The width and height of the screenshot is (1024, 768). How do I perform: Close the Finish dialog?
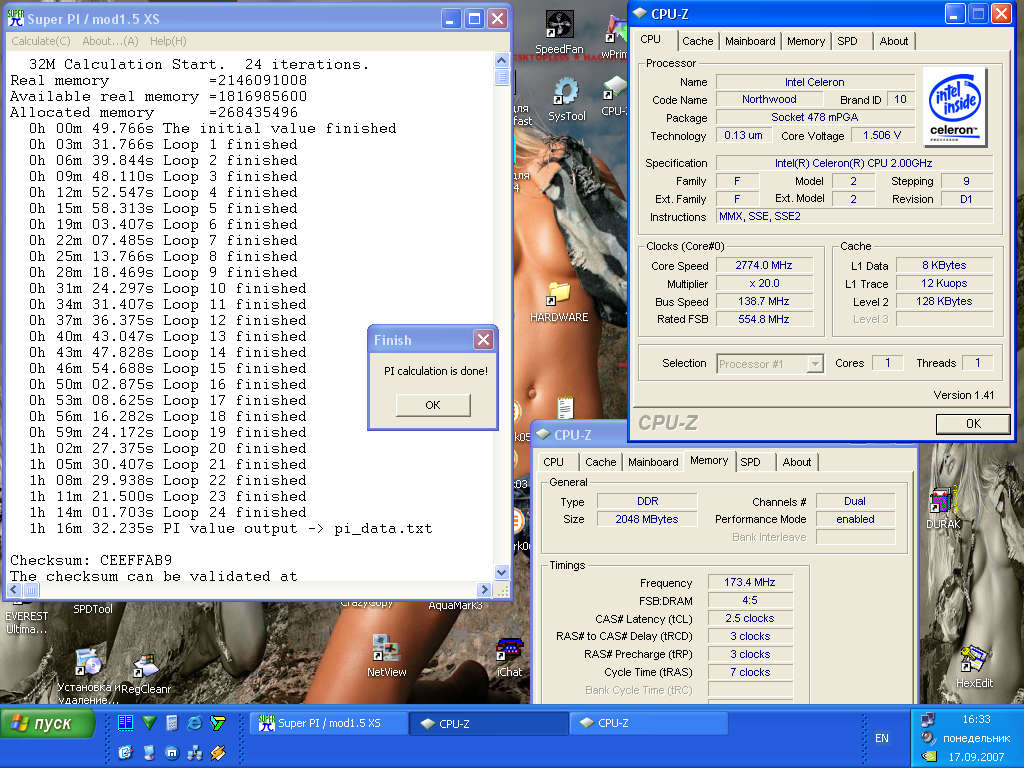483,340
